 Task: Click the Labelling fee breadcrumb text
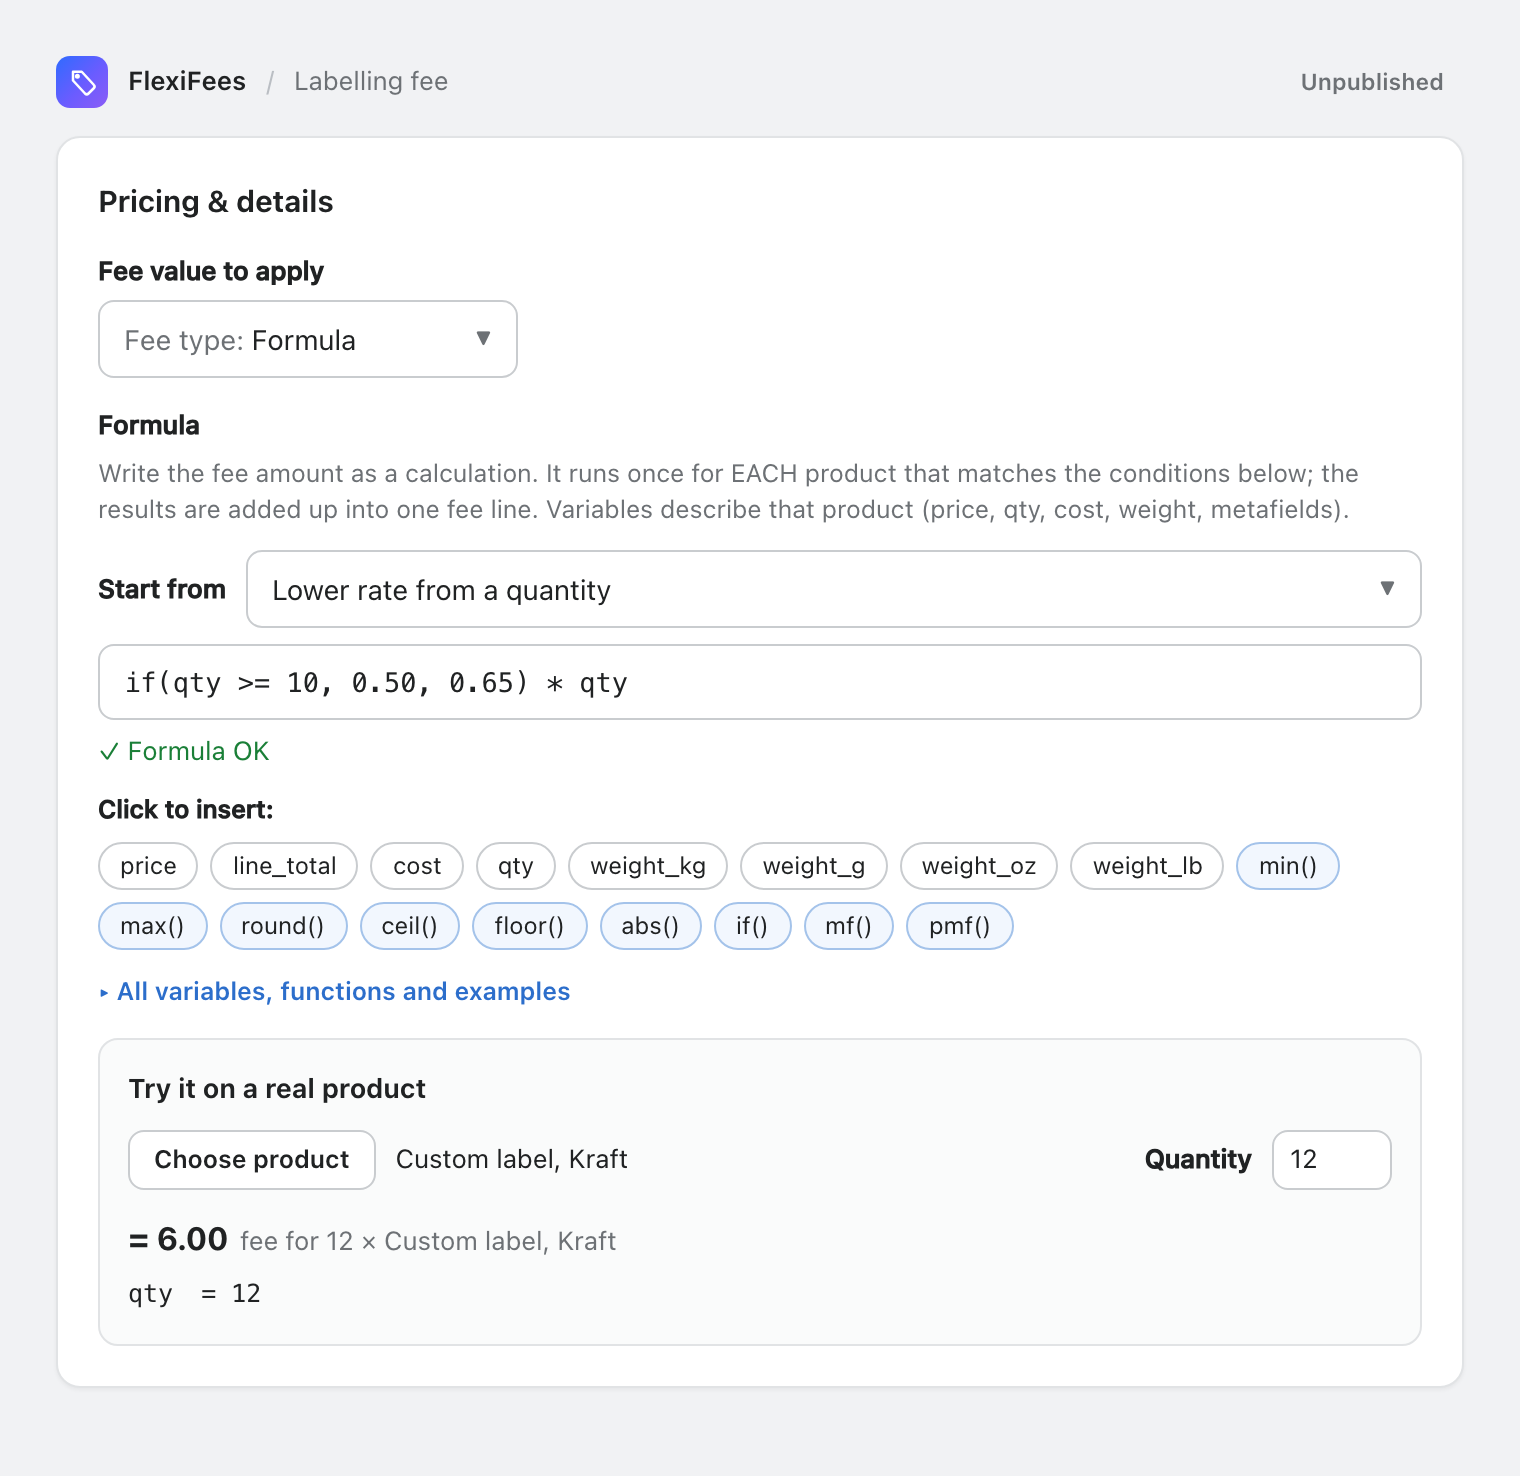(371, 82)
